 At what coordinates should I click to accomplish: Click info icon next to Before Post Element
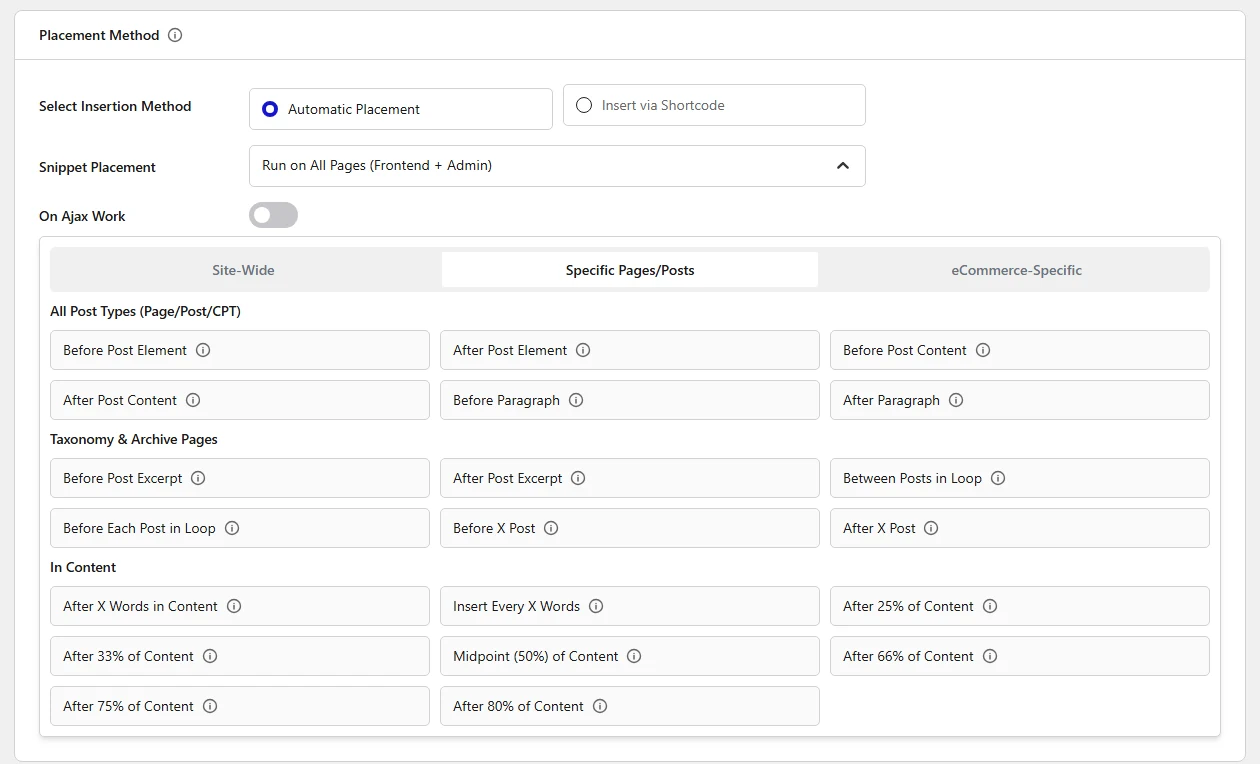click(x=203, y=350)
